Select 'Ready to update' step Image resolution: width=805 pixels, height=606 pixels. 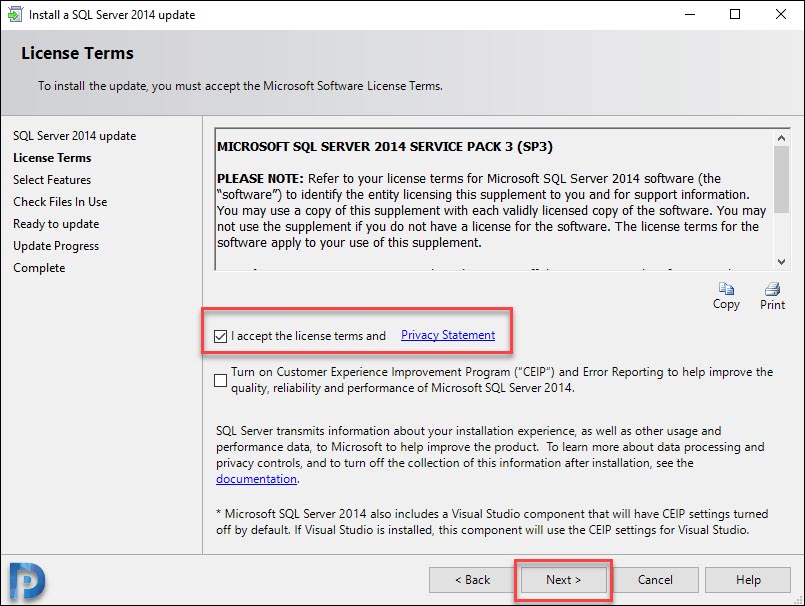(x=56, y=224)
